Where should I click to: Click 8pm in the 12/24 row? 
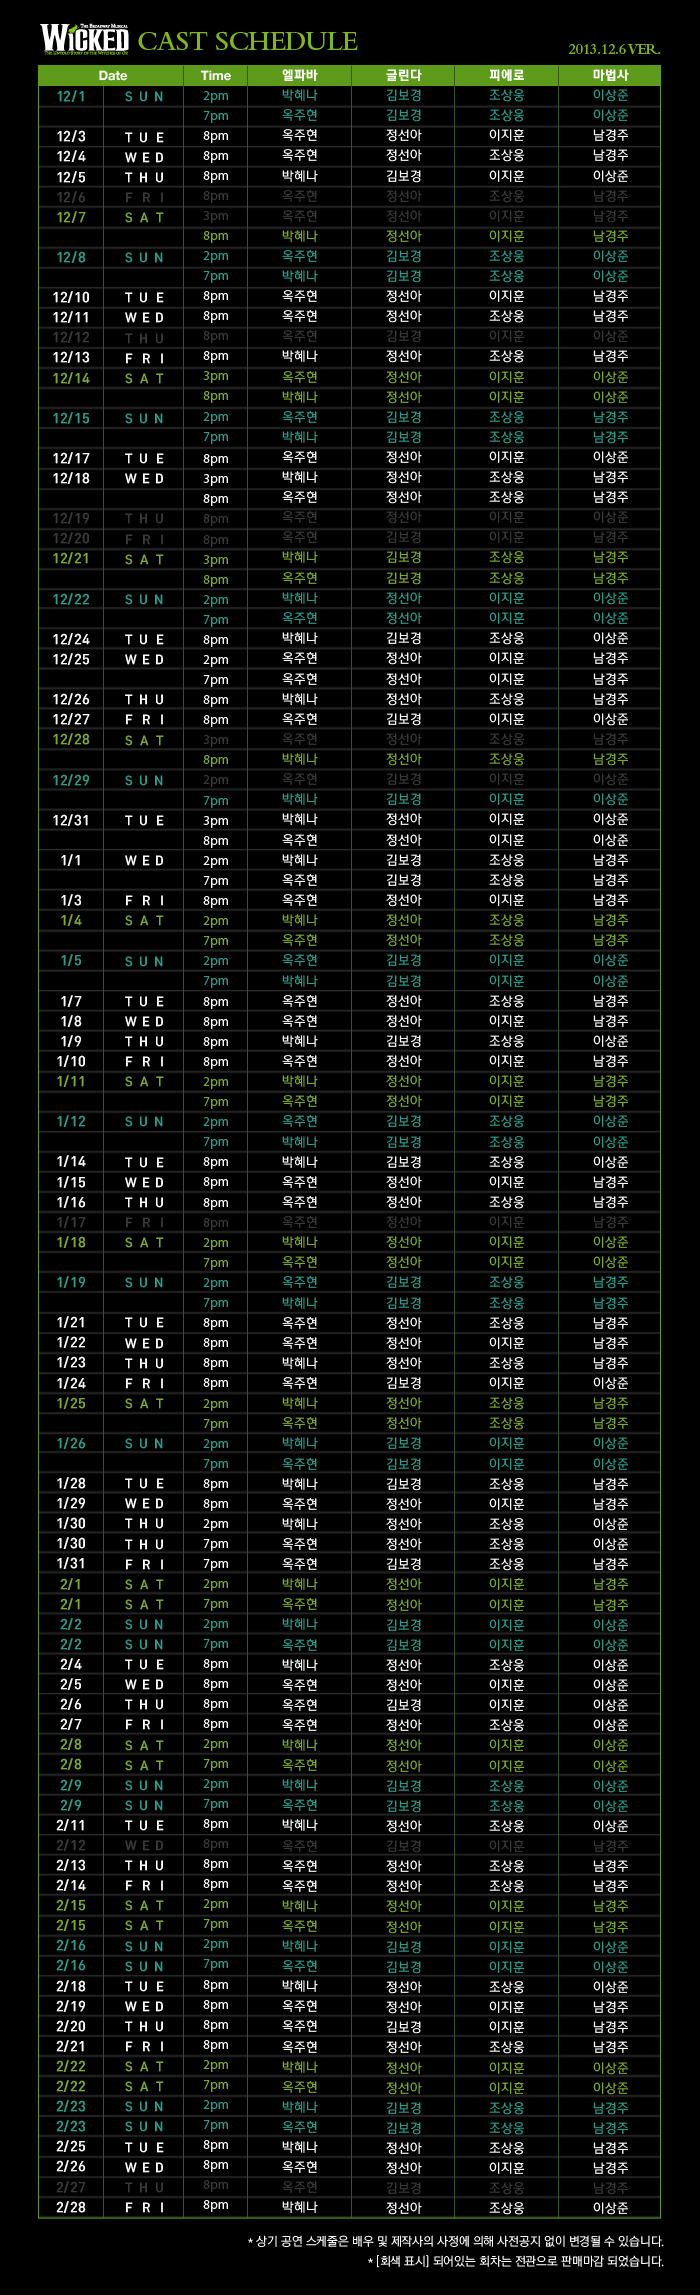coord(216,639)
